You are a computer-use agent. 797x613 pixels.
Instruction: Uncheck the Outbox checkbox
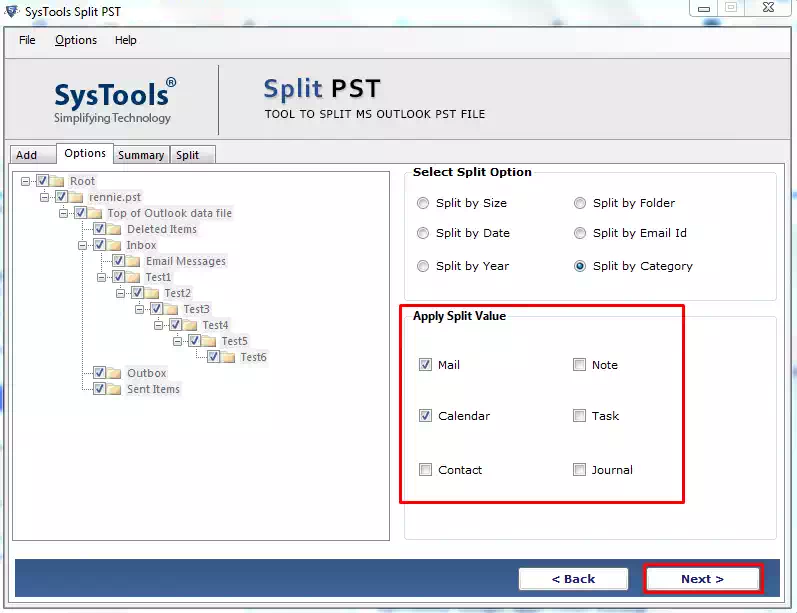99,373
